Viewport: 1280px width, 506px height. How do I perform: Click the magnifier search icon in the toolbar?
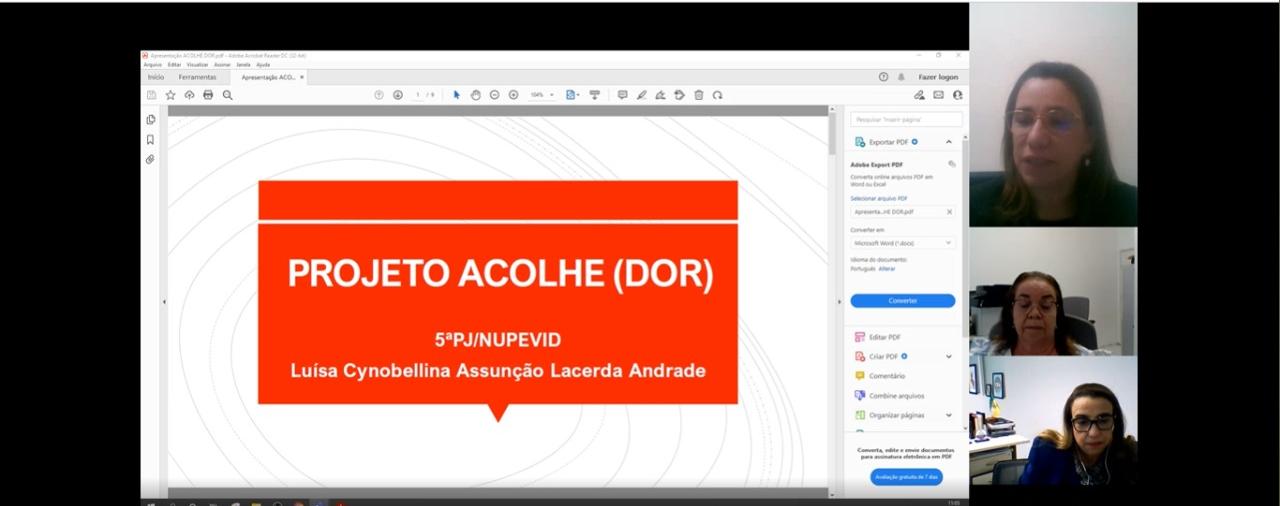pyautogui.click(x=227, y=95)
